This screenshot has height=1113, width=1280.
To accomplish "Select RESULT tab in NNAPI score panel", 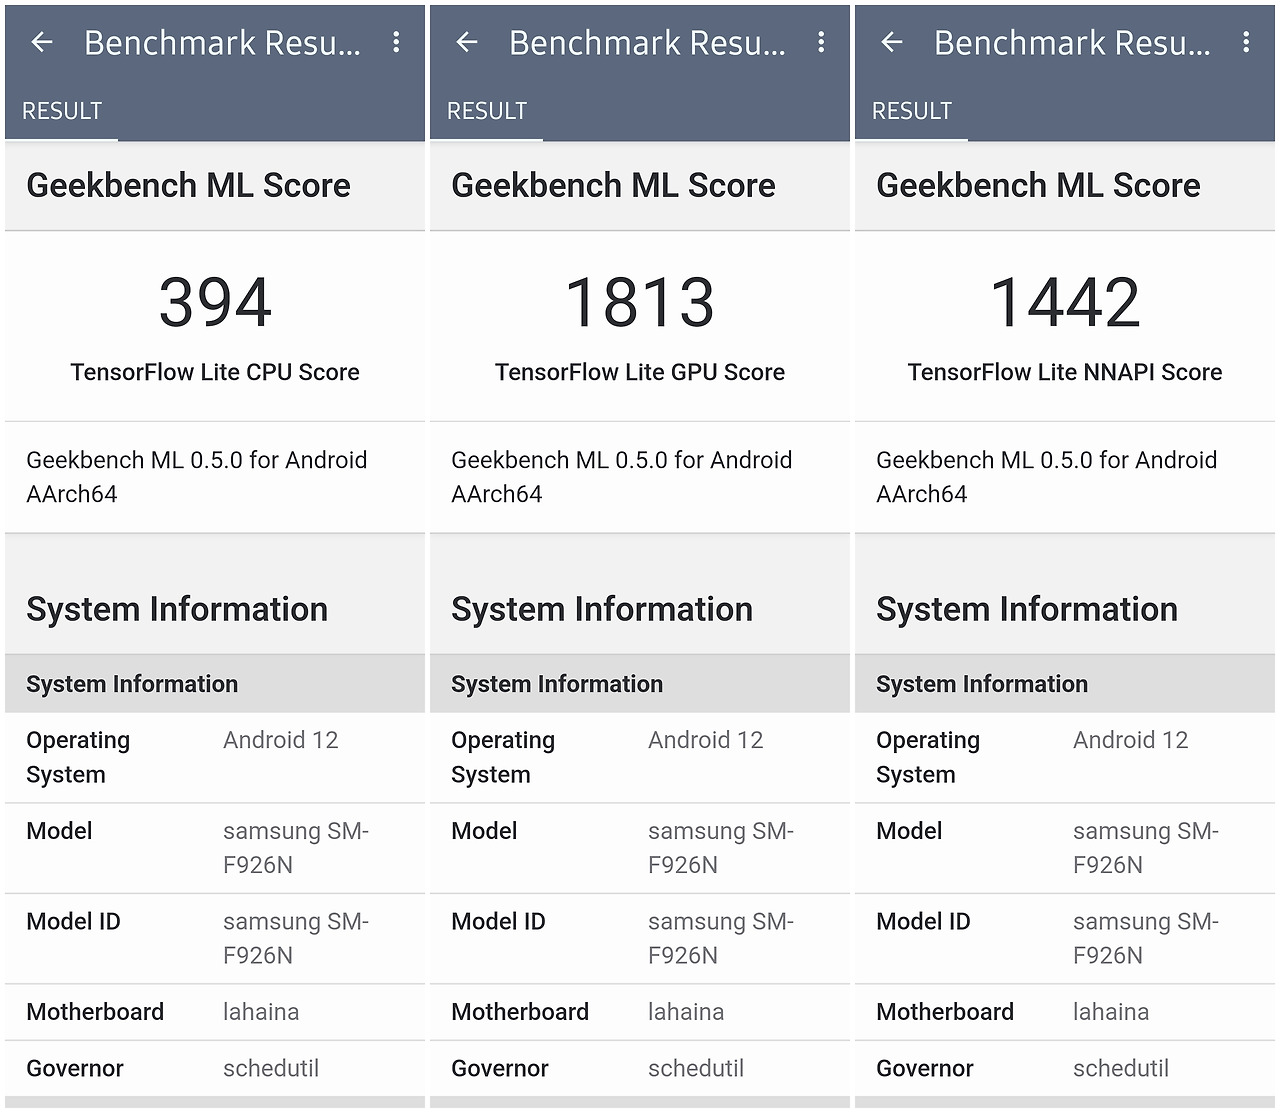I will tap(912, 111).
